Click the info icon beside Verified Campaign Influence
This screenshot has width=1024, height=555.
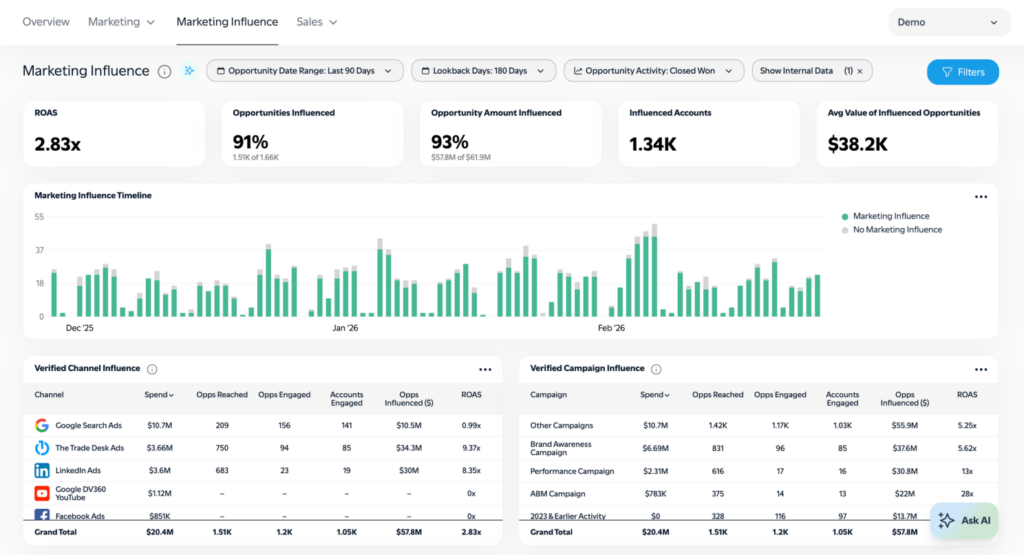[656, 369]
